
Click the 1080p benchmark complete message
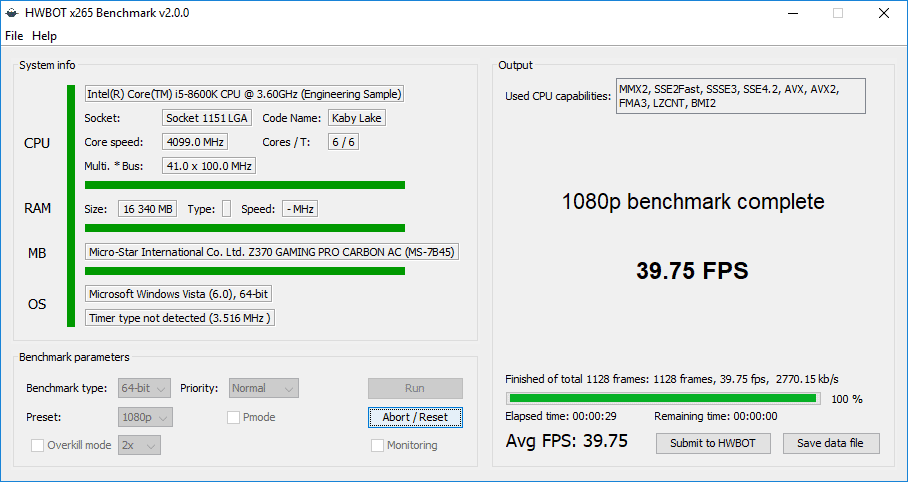tap(693, 202)
